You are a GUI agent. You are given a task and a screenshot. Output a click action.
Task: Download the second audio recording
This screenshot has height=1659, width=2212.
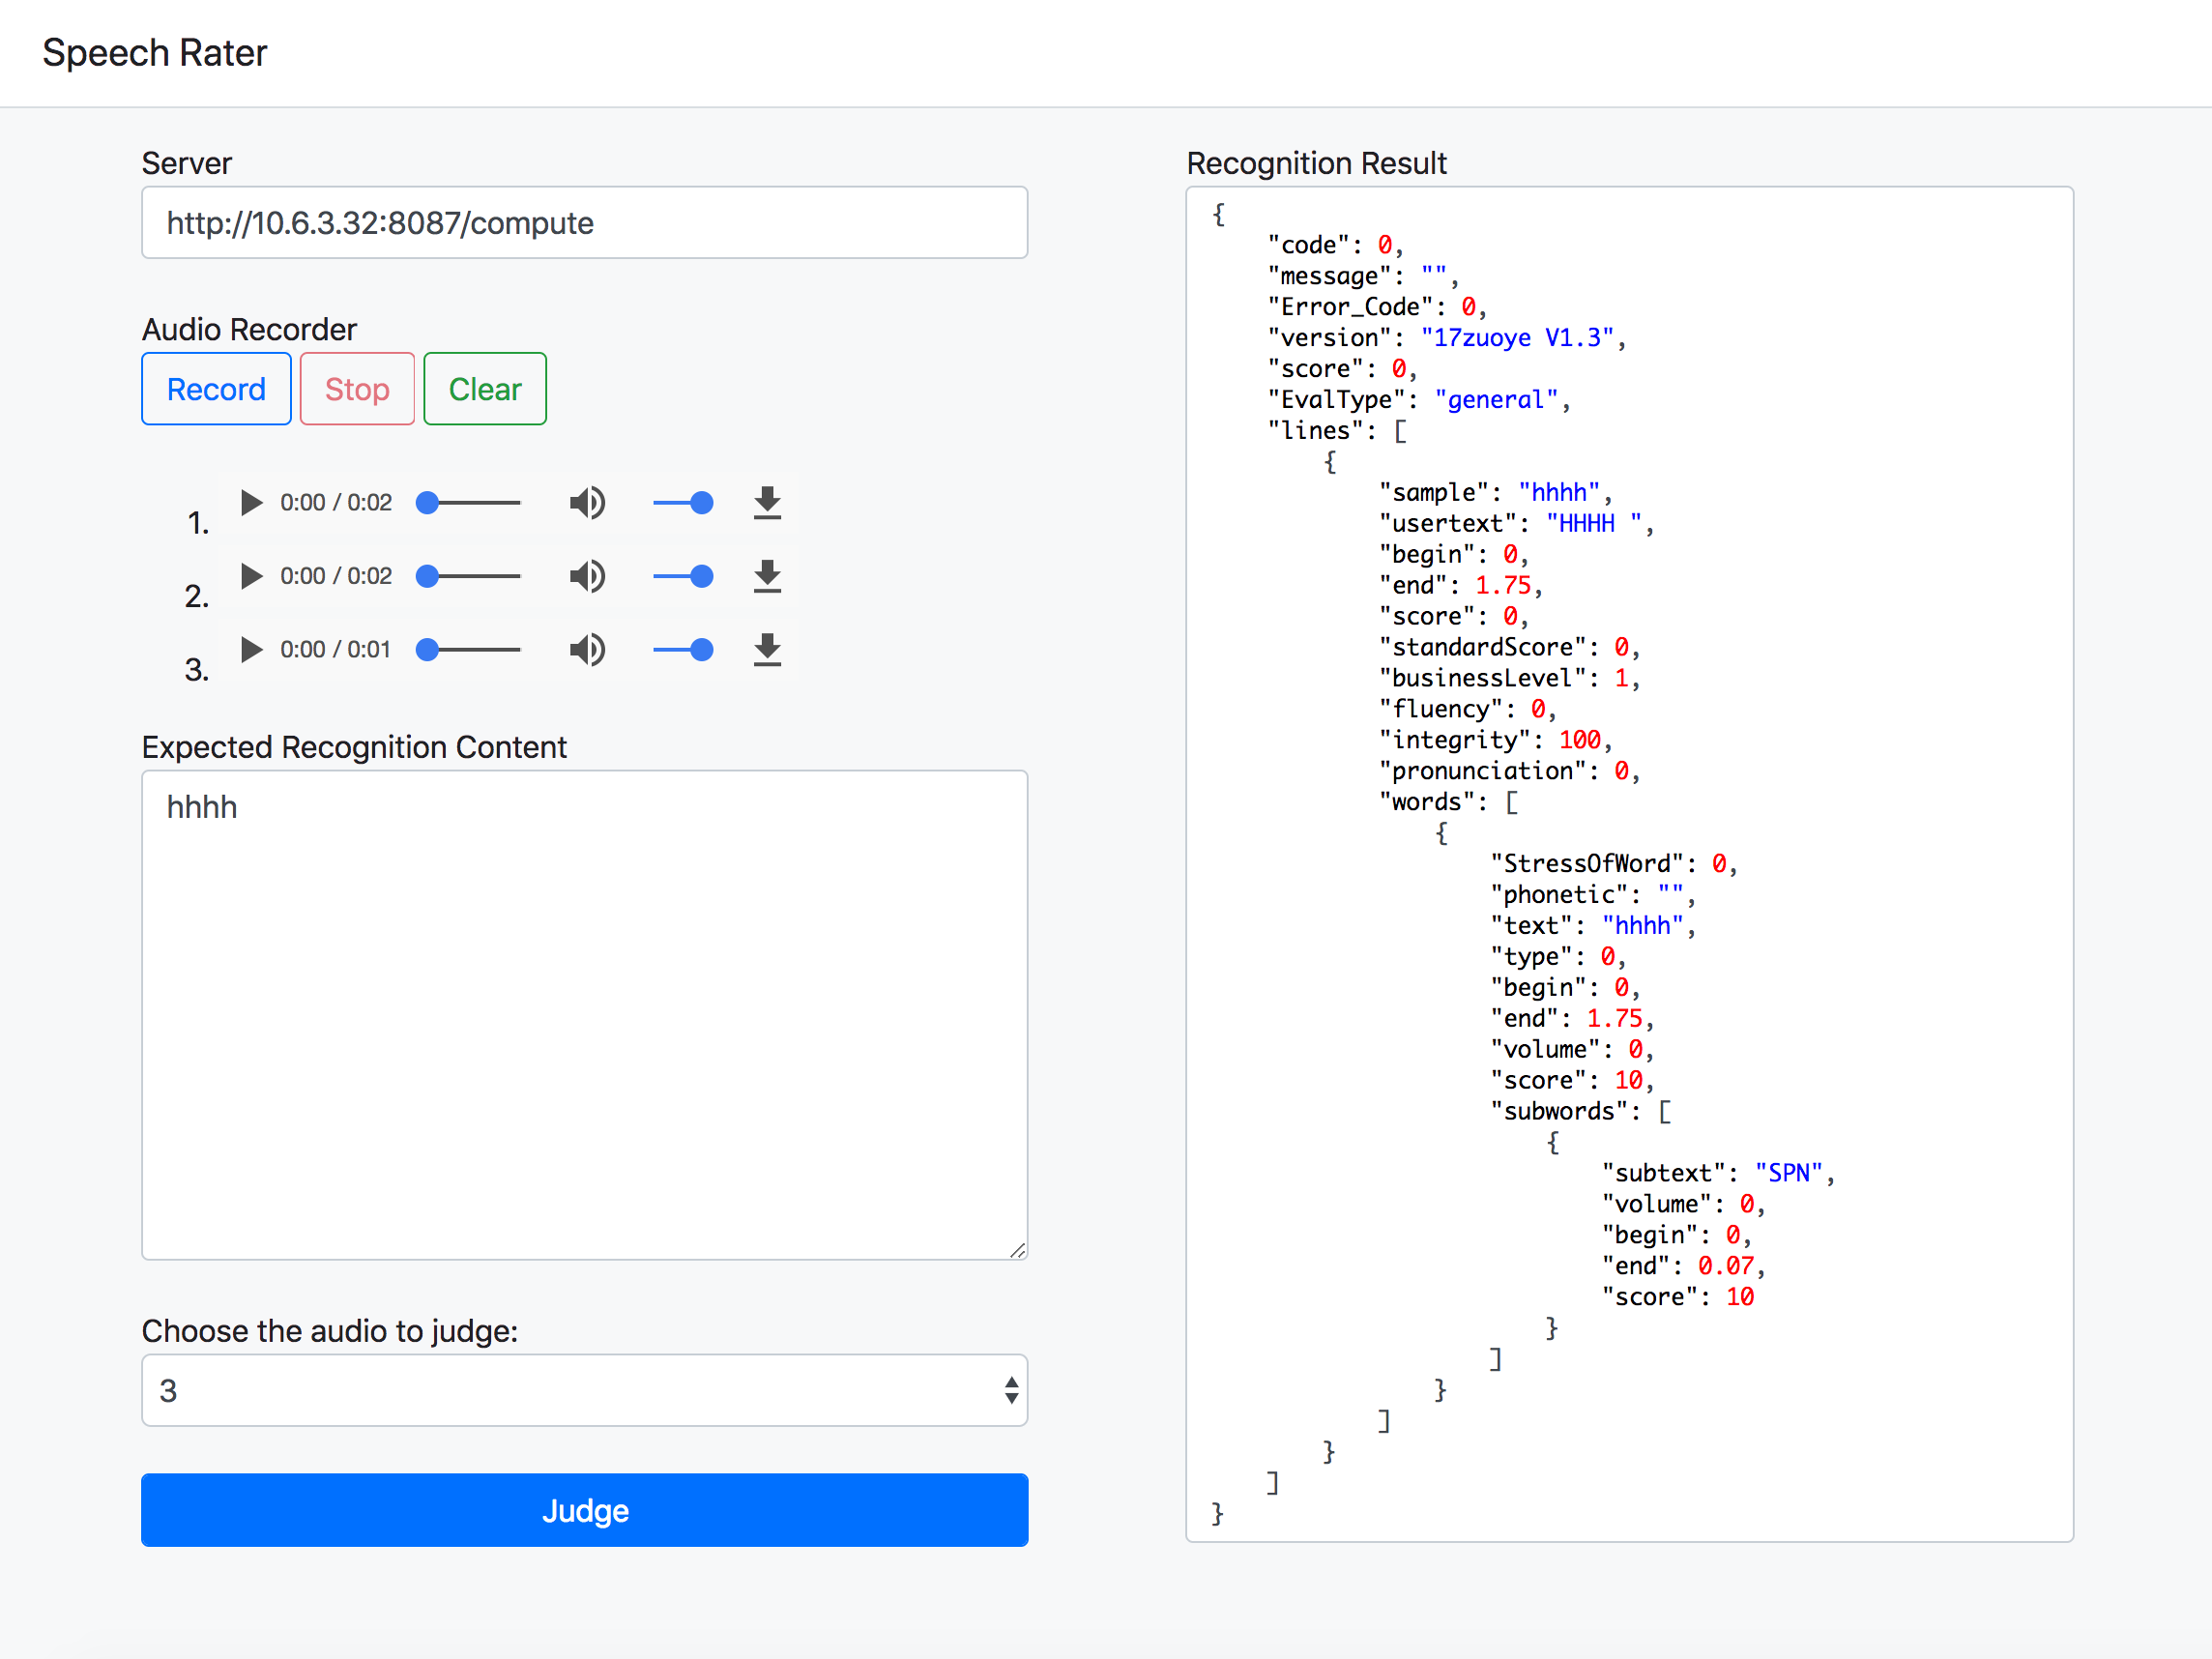click(767, 576)
